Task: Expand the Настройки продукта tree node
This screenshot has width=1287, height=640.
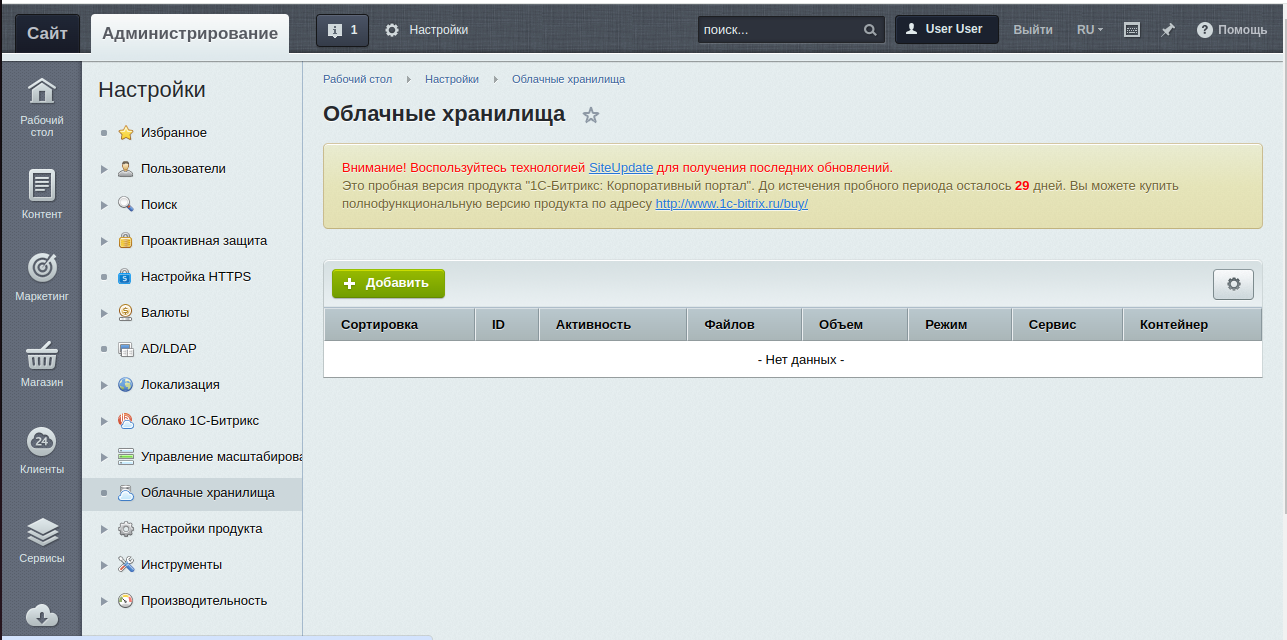Action: pyautogui.click(x=104, y=529)
